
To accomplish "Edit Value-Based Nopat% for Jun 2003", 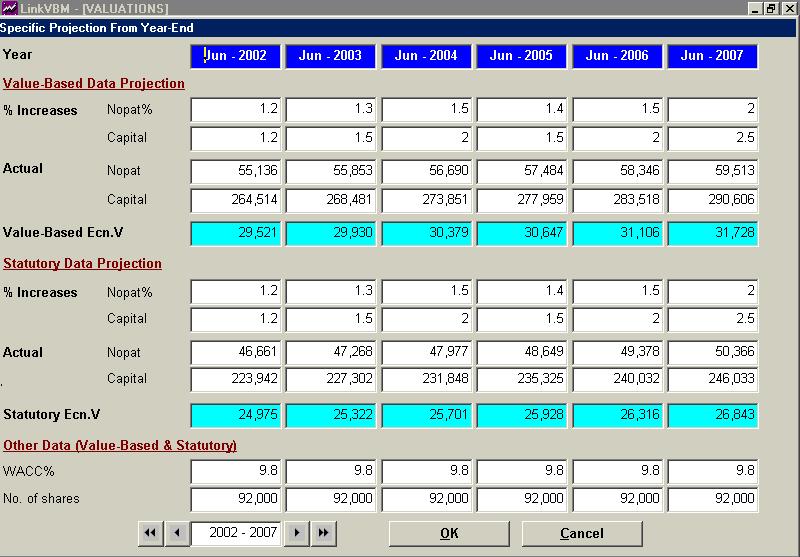I will tap(331, 109).
